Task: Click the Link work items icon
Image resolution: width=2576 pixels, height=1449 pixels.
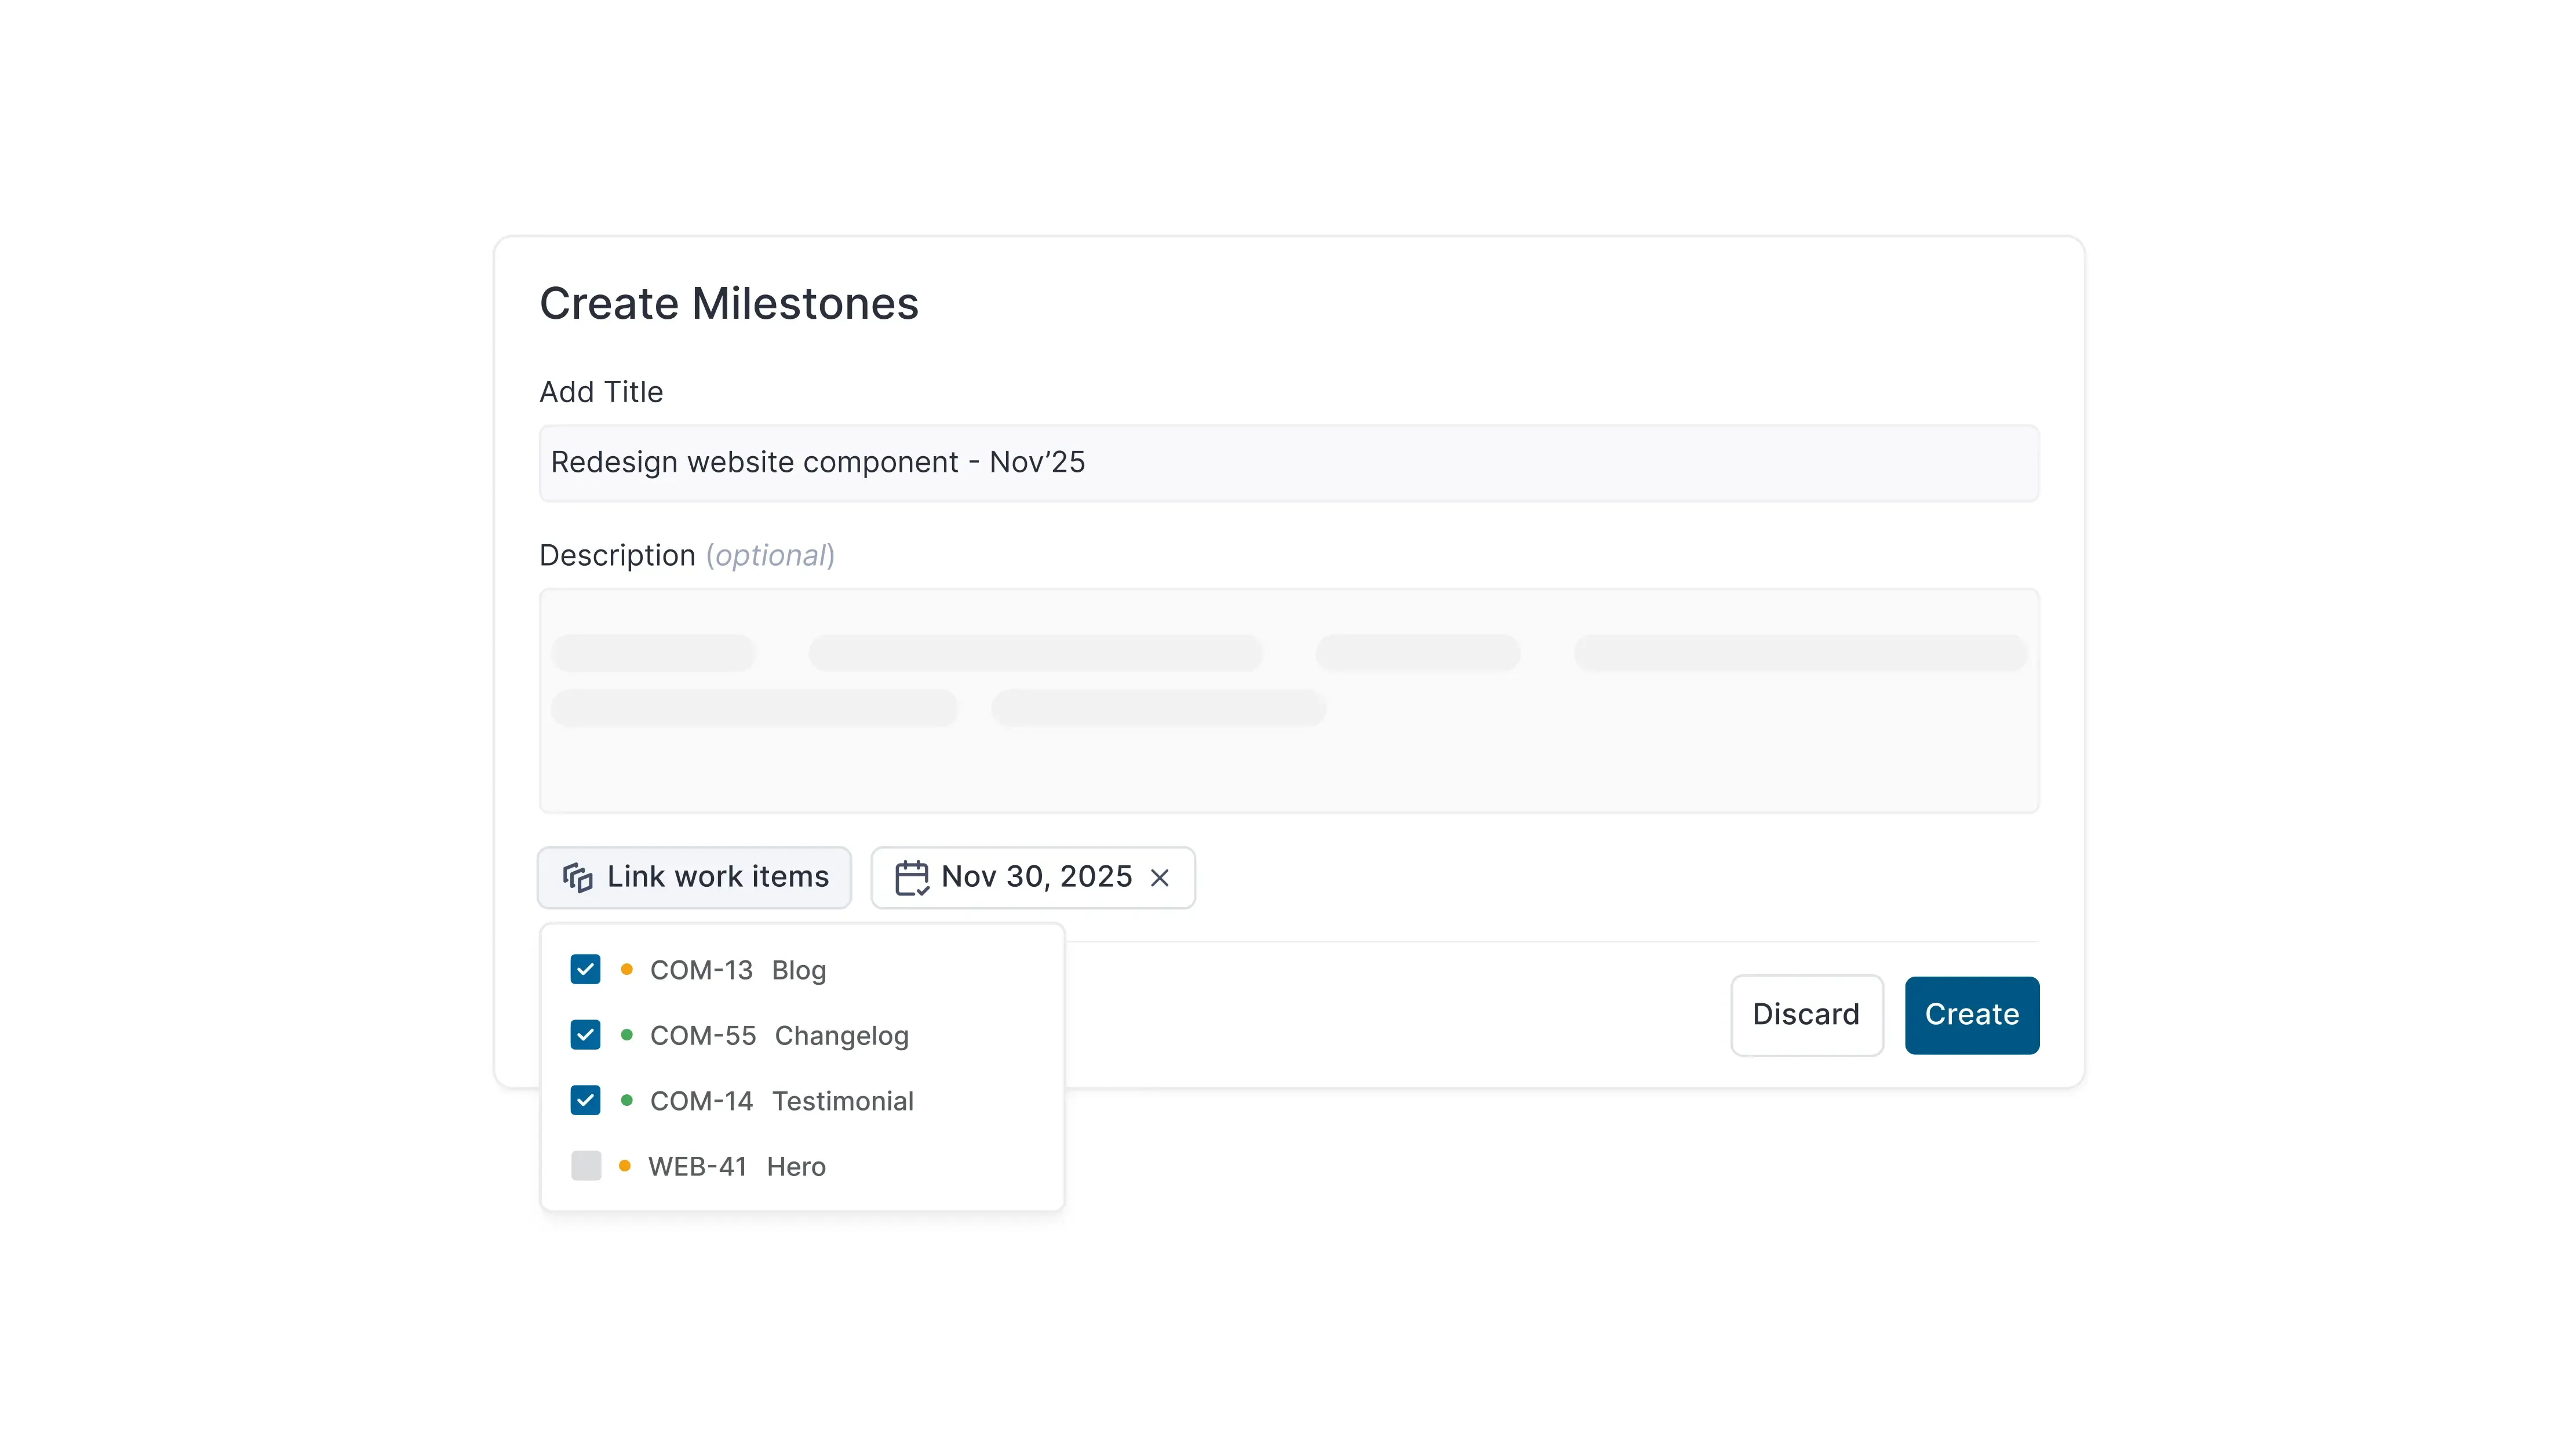Action: [x=578, y=877]
